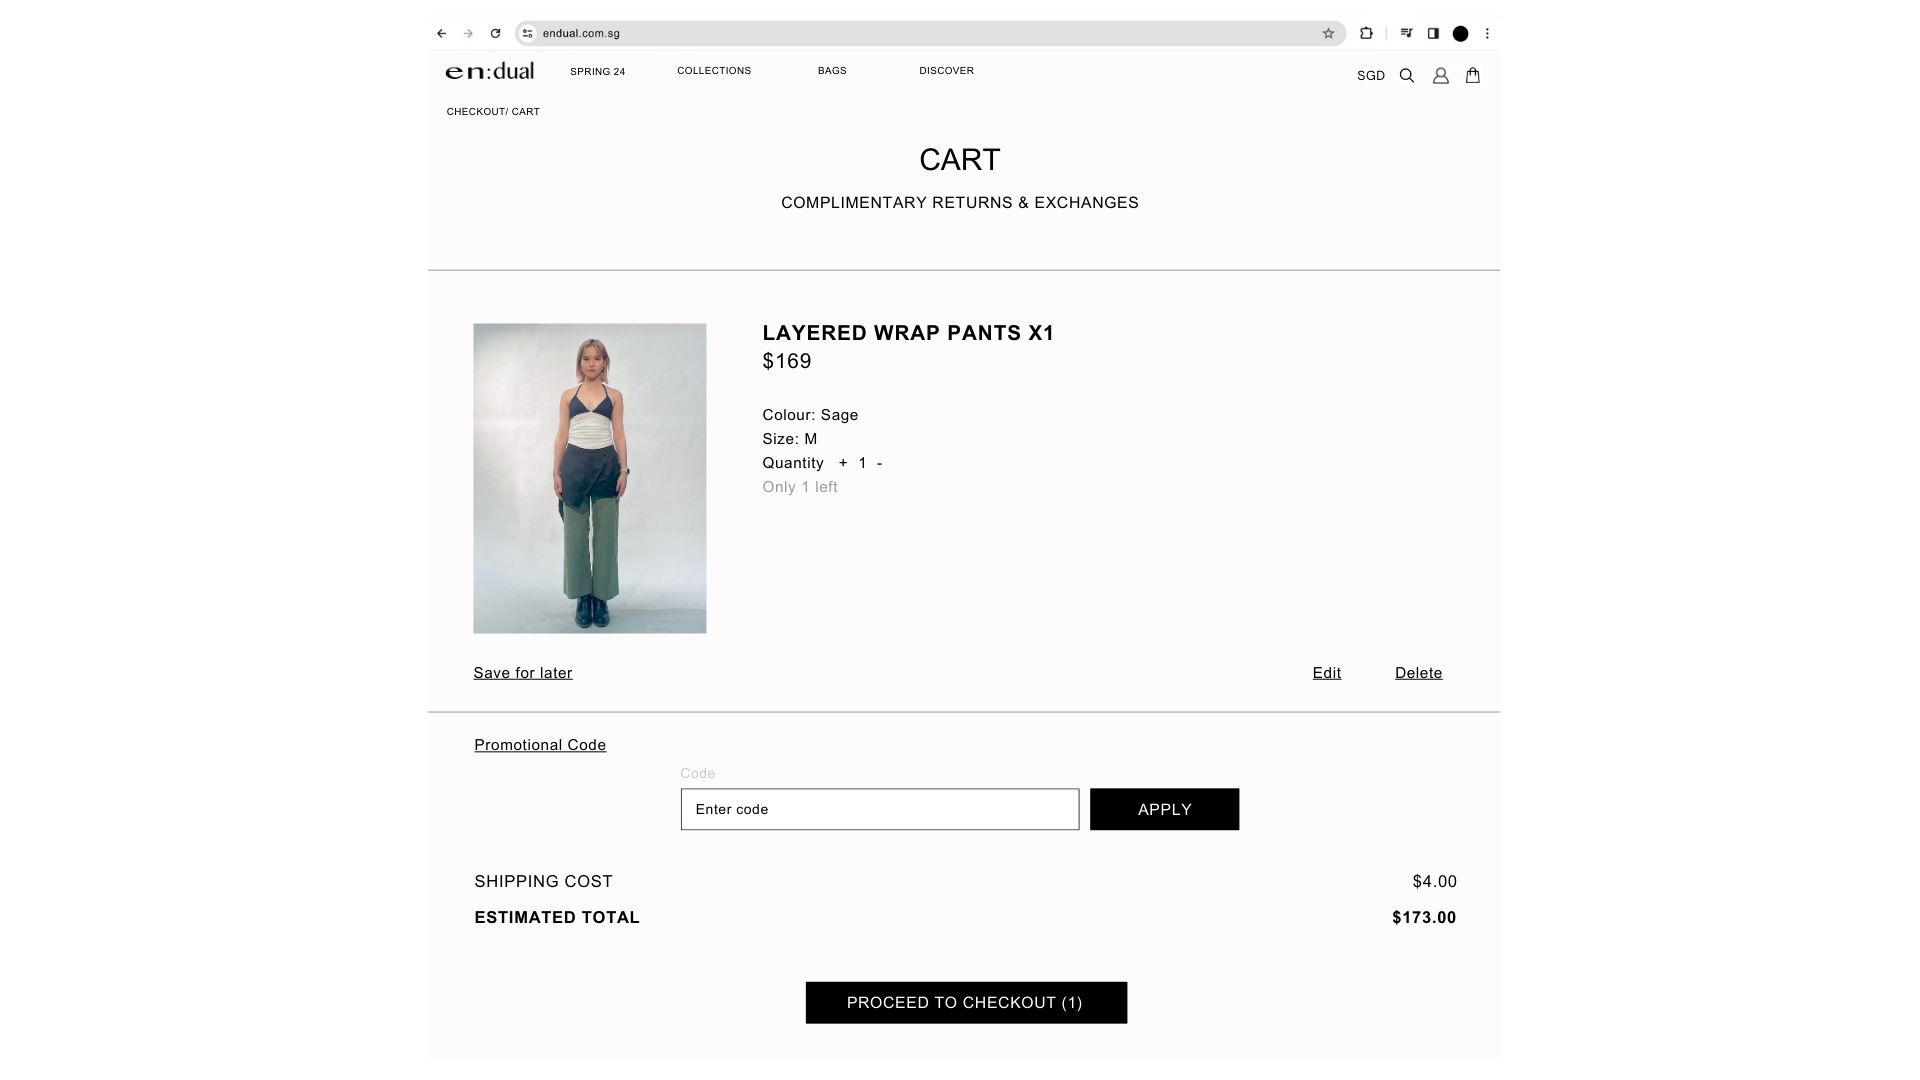1920x1080 pixels.
Task: Focus the Enter code input field
Action: [x=880, y=809]
